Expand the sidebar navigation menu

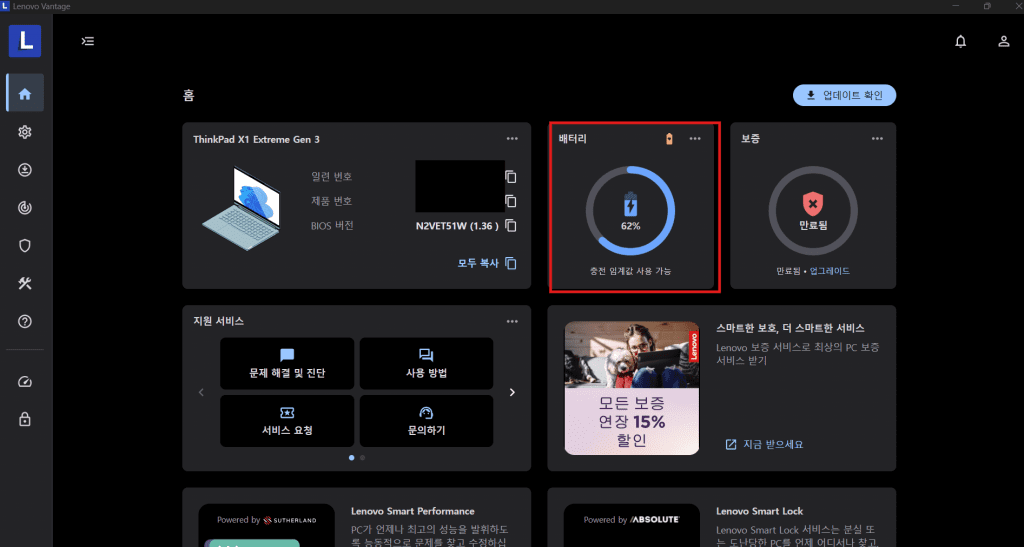click(x=88, y=41)
